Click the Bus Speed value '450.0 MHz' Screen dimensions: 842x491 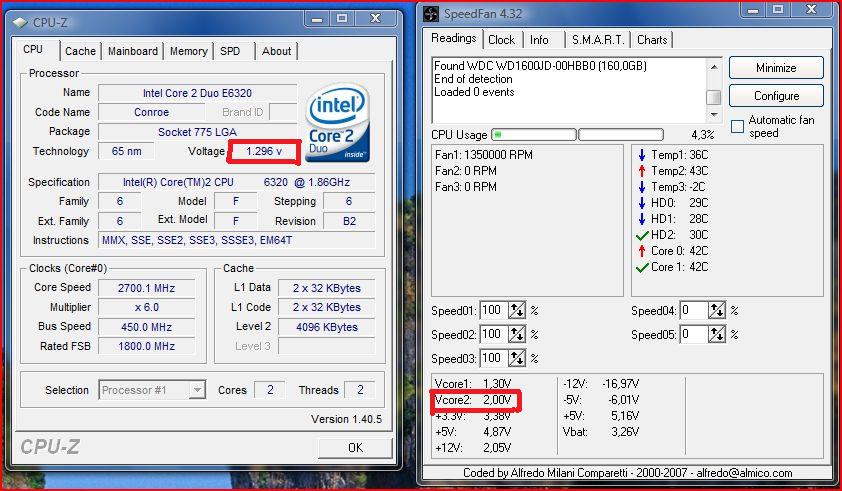click(147, 327)
